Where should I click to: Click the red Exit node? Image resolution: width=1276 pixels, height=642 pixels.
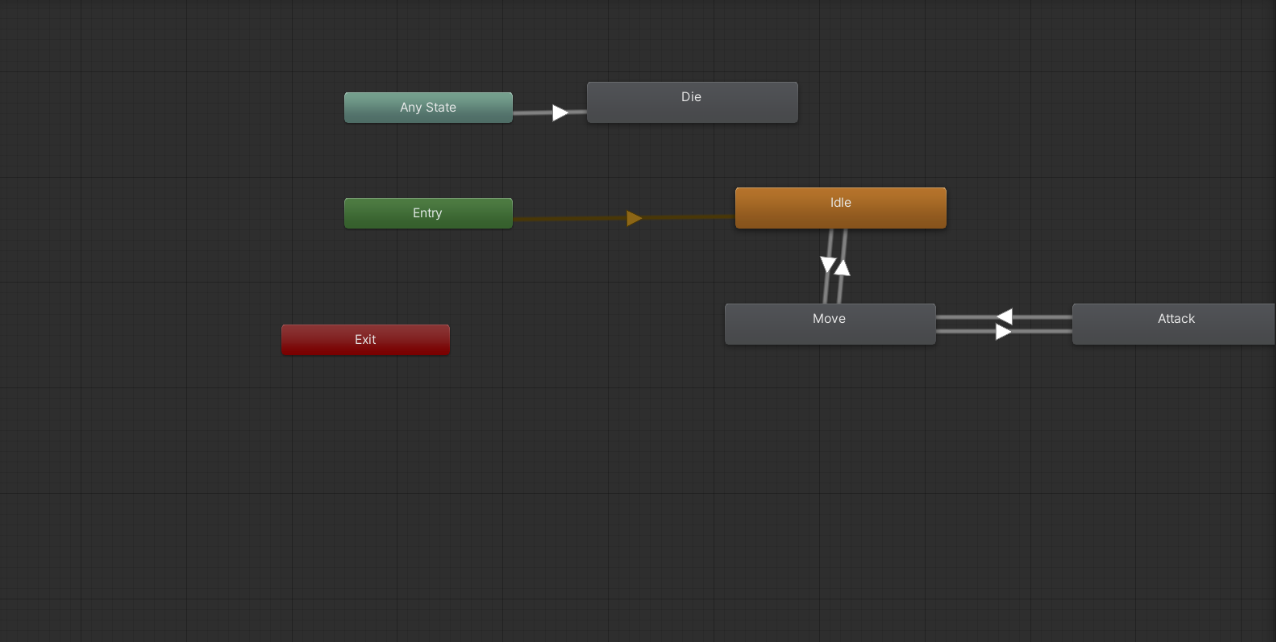(365, 339)
